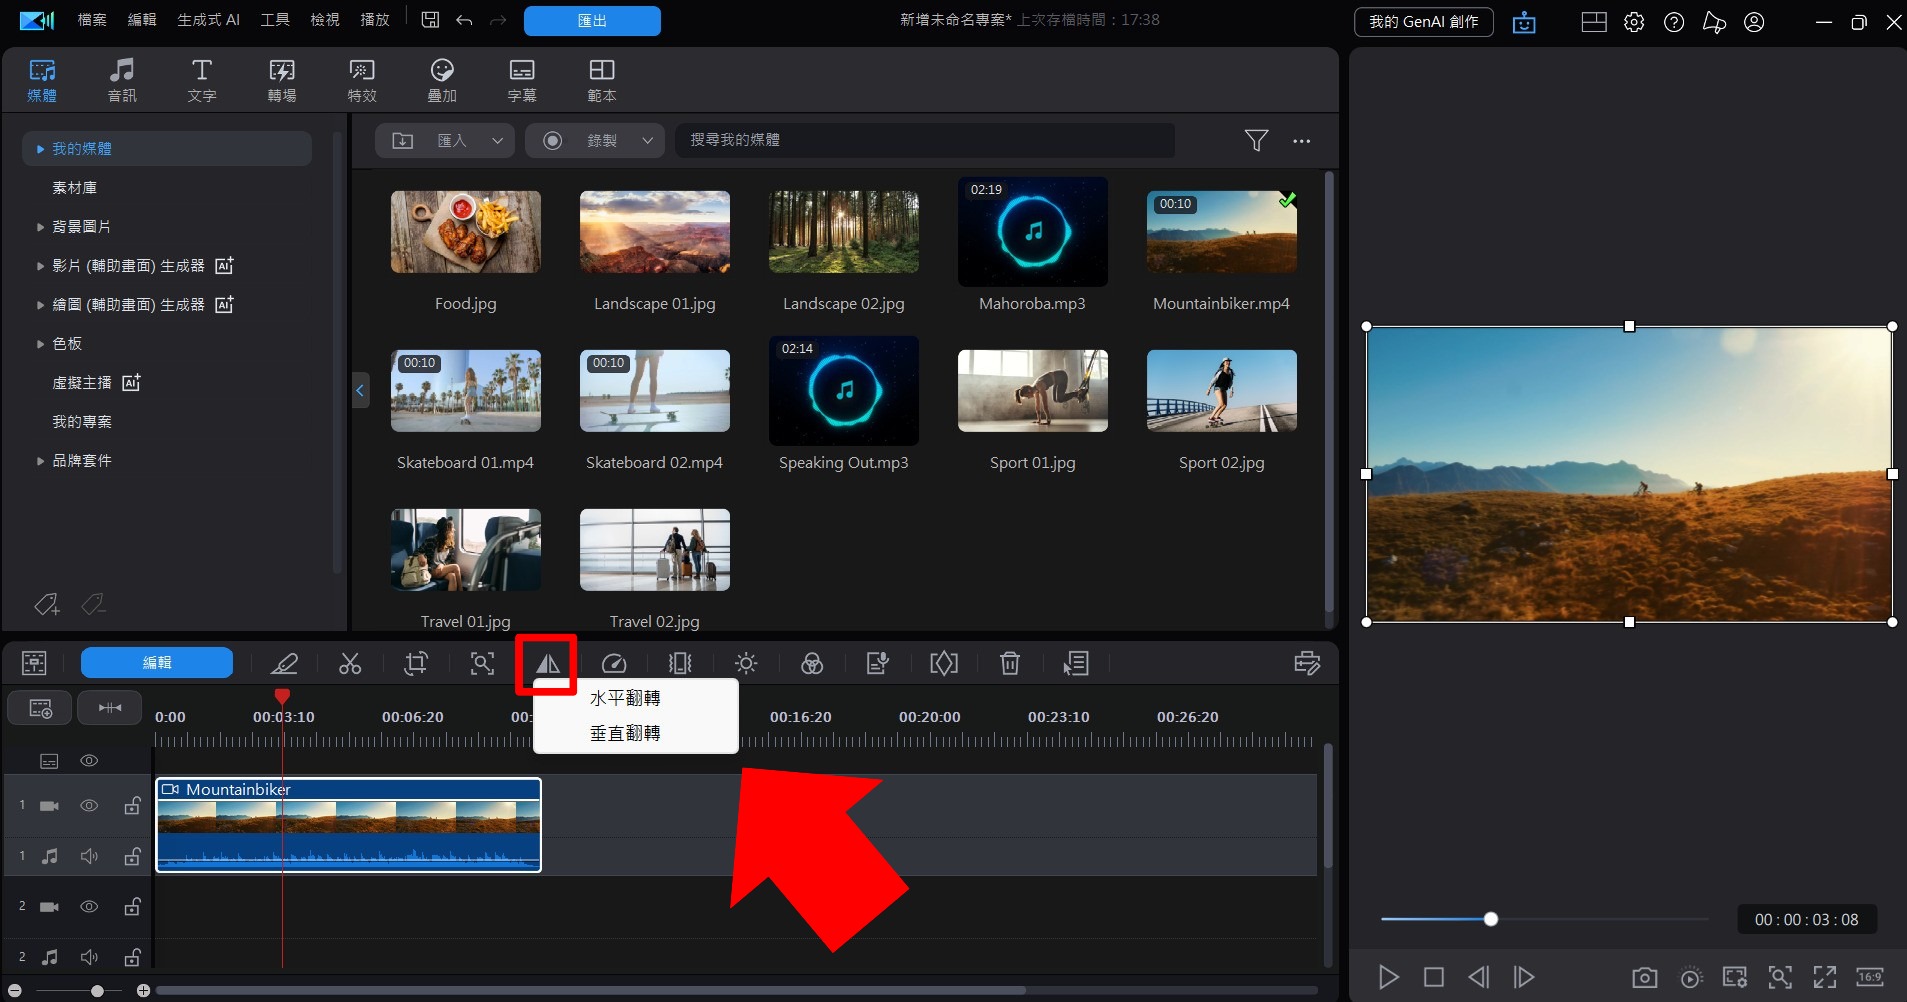Stop the preview playback
The image size is (1907, 1002).
click(1434, 977)
